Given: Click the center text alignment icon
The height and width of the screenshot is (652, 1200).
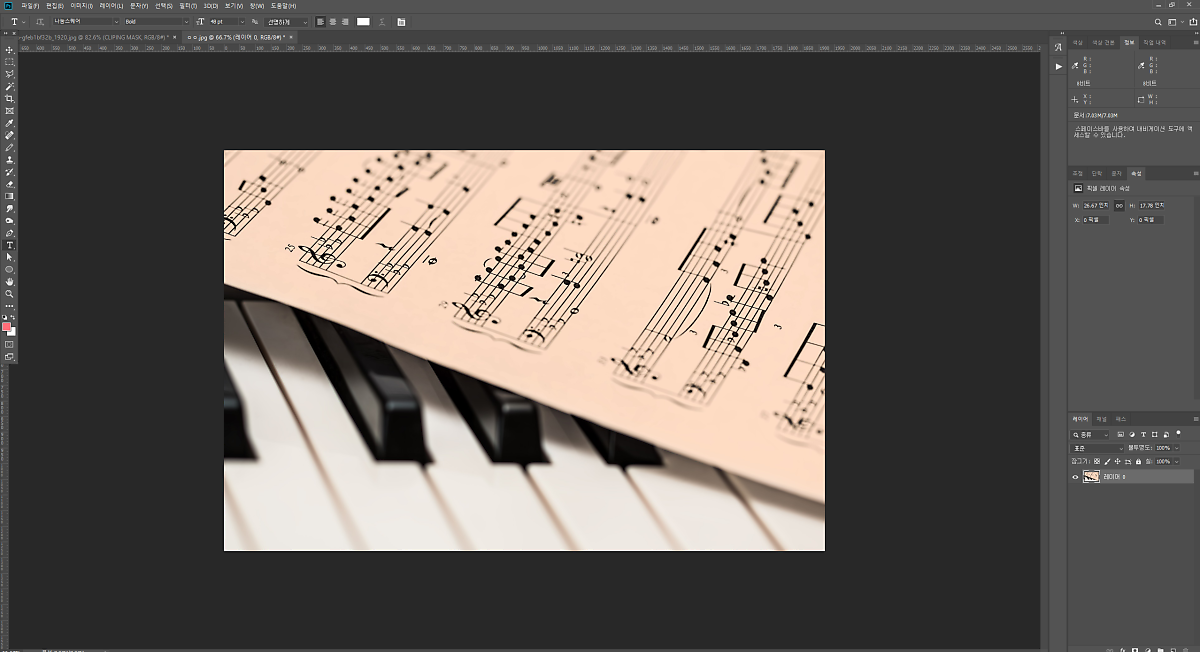Looking at the screenshot, I should [x=333, y=21].
